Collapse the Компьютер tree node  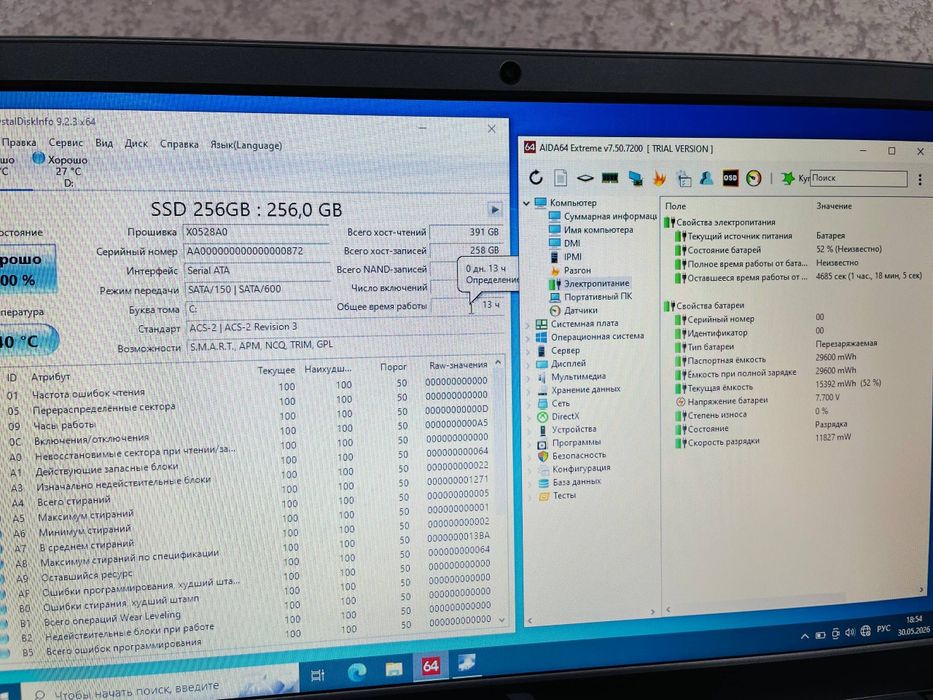(527, 203)
